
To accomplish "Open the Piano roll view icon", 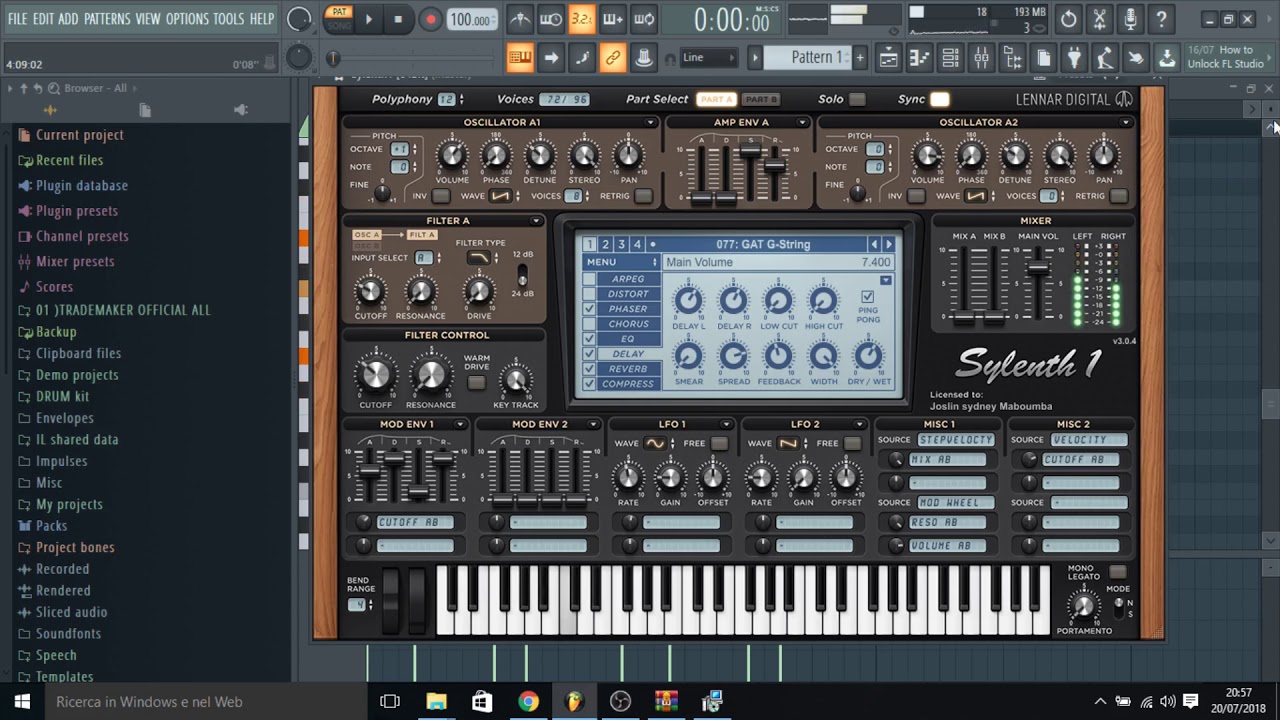I will point(919,58).
